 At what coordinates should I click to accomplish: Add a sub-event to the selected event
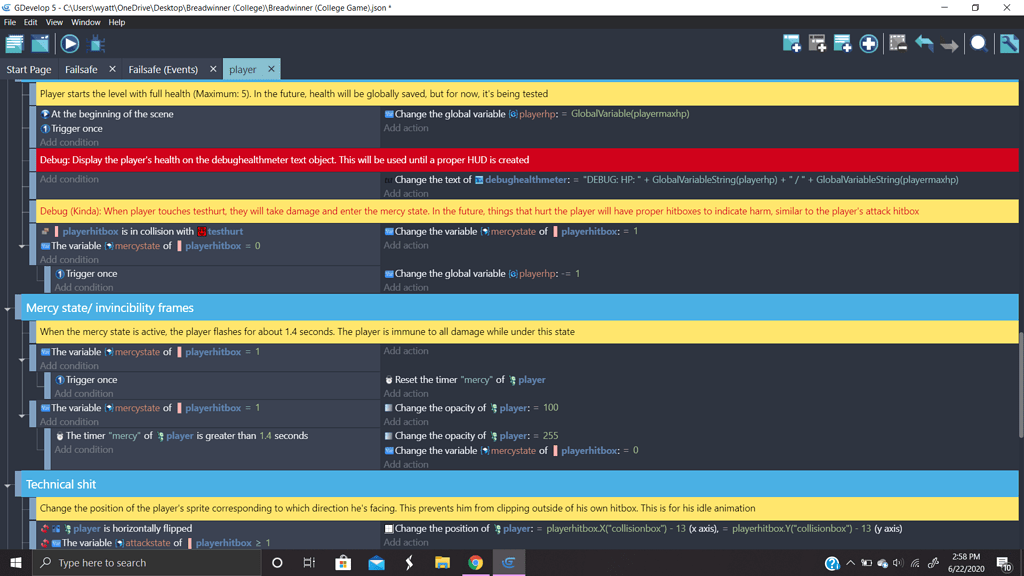[817, 43]
